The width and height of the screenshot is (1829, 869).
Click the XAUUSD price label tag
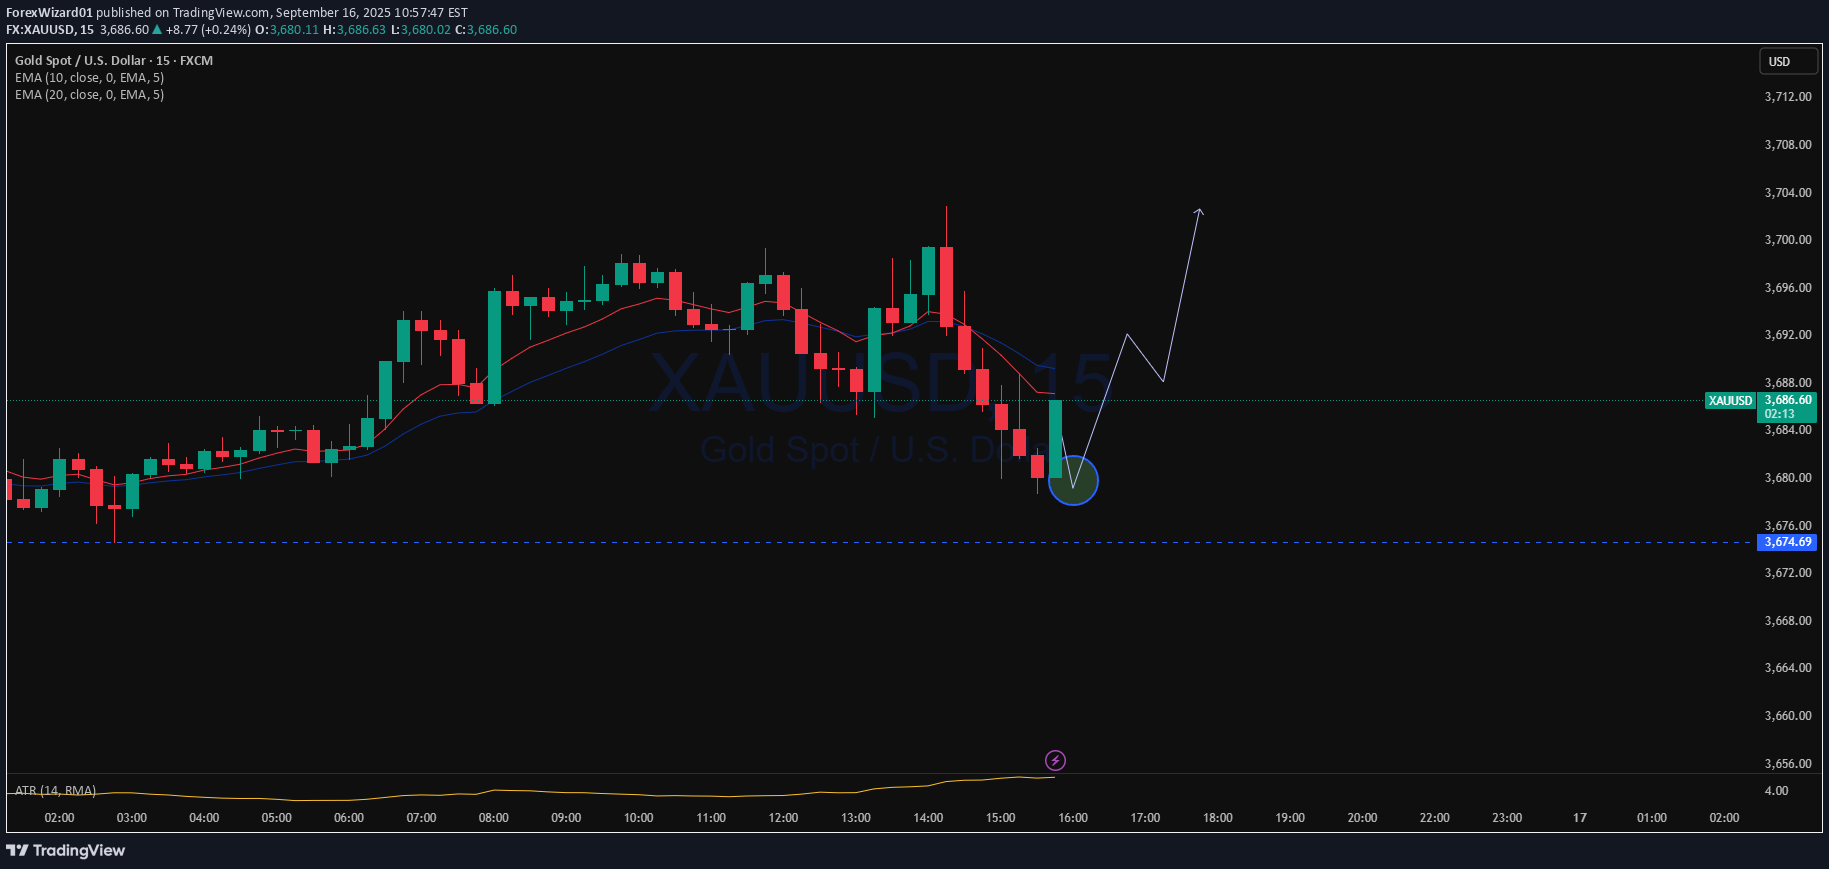point(1730,401)
